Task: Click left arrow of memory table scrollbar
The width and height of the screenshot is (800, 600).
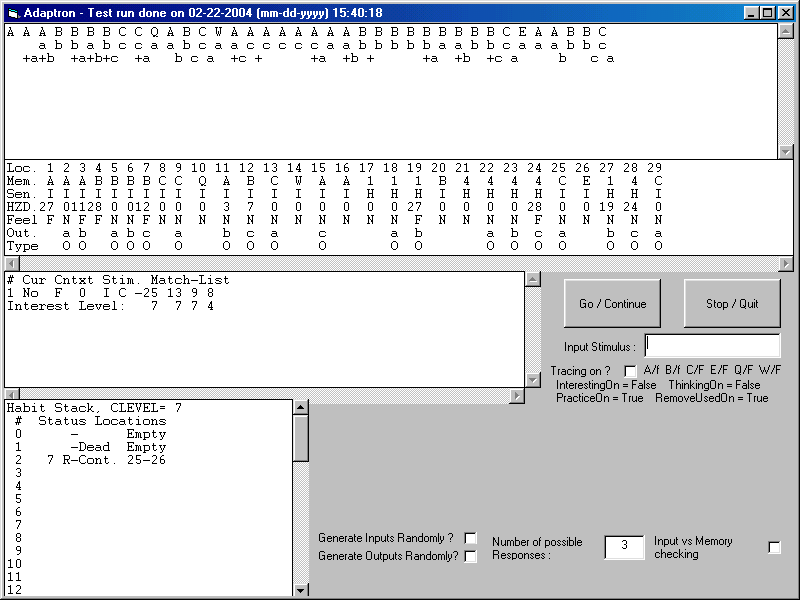Action: click(x=12, y=264)
